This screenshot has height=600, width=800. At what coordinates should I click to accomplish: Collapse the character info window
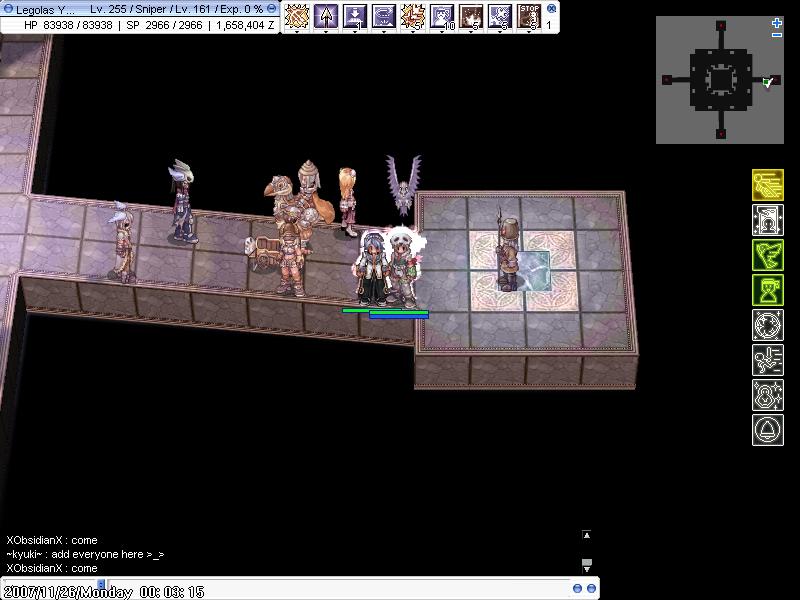(272, 9)
